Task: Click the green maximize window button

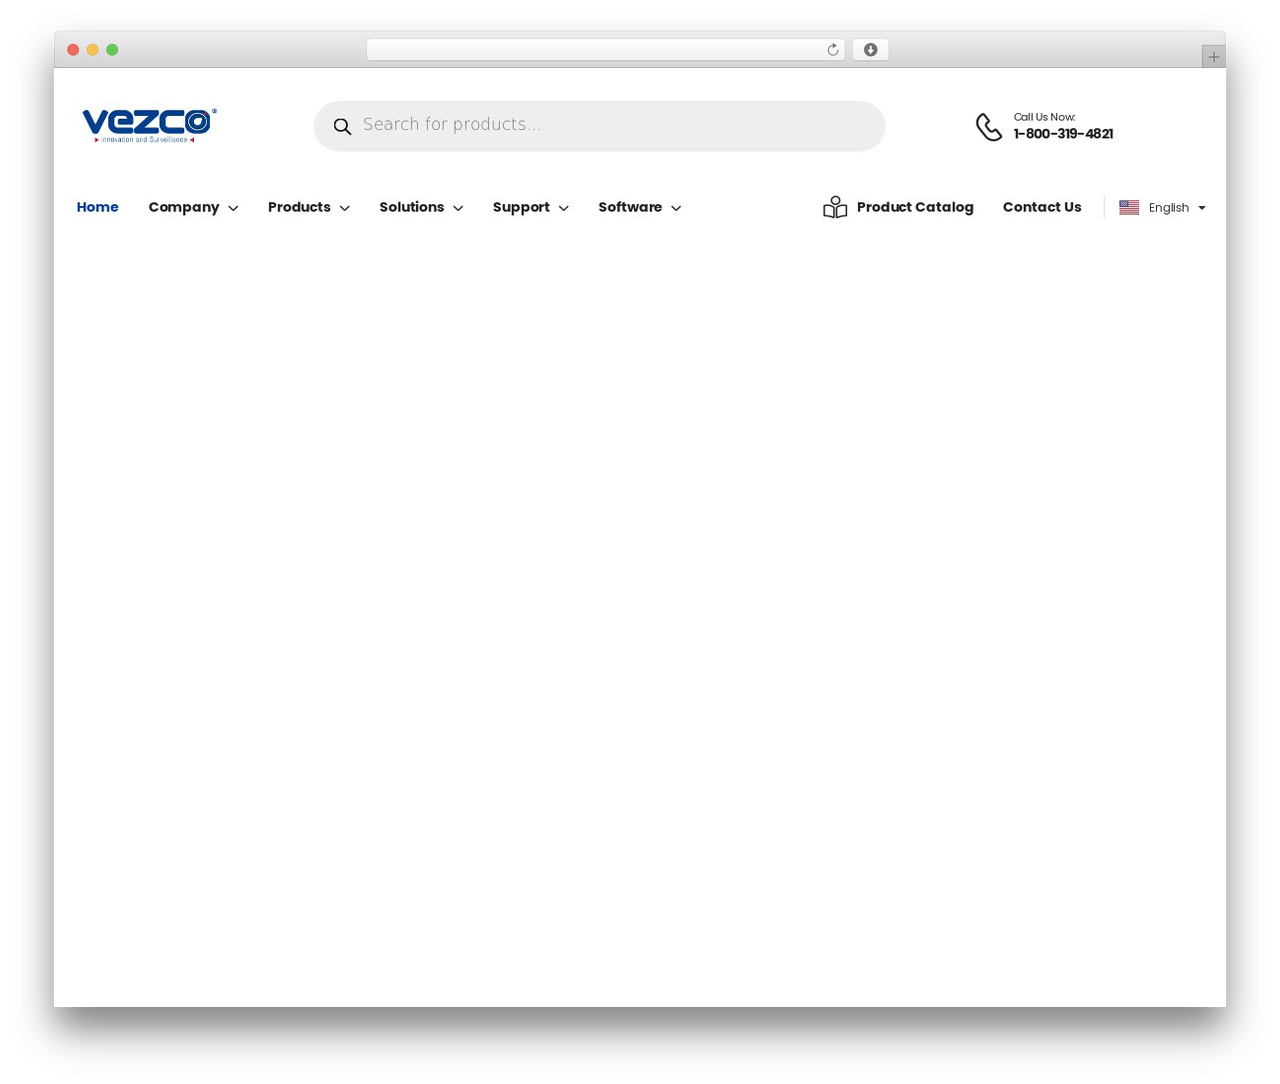Action: point(112,50)
